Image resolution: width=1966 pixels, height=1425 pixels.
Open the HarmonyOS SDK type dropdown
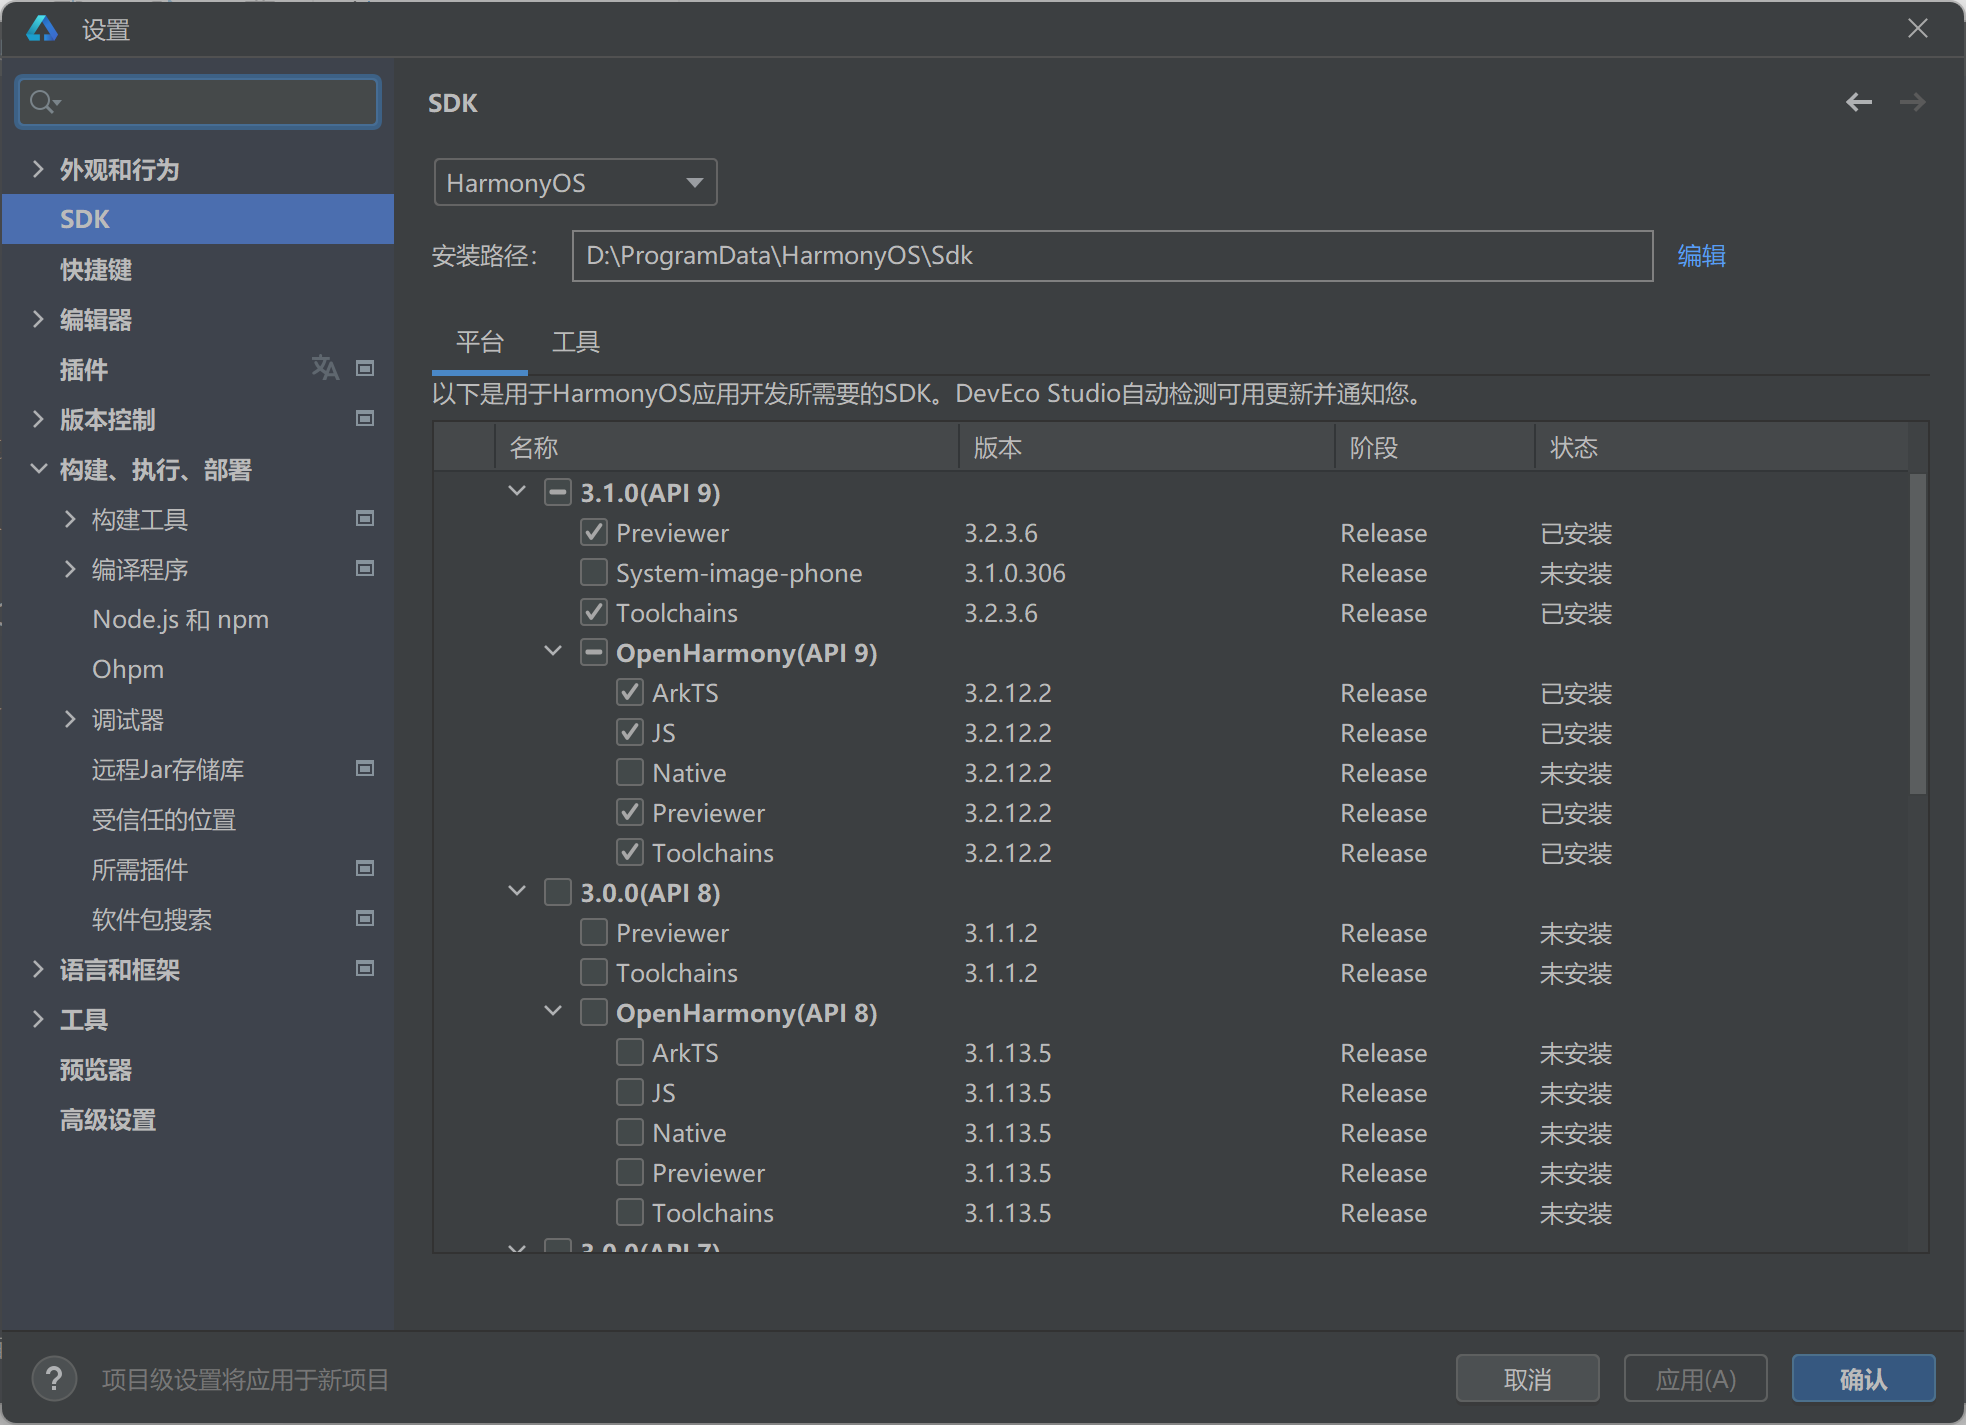pyautogui.click(x=575, y=182)
